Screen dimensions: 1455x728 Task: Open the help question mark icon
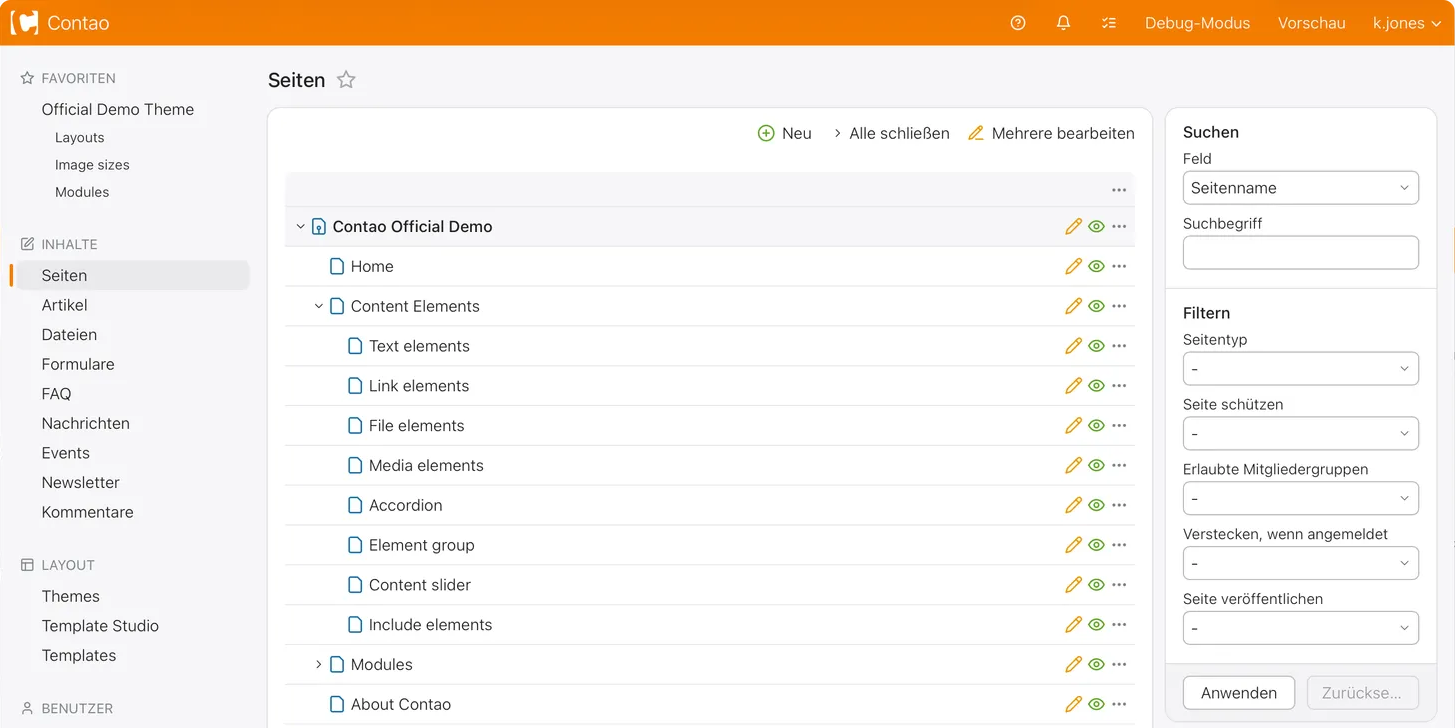1018,23
